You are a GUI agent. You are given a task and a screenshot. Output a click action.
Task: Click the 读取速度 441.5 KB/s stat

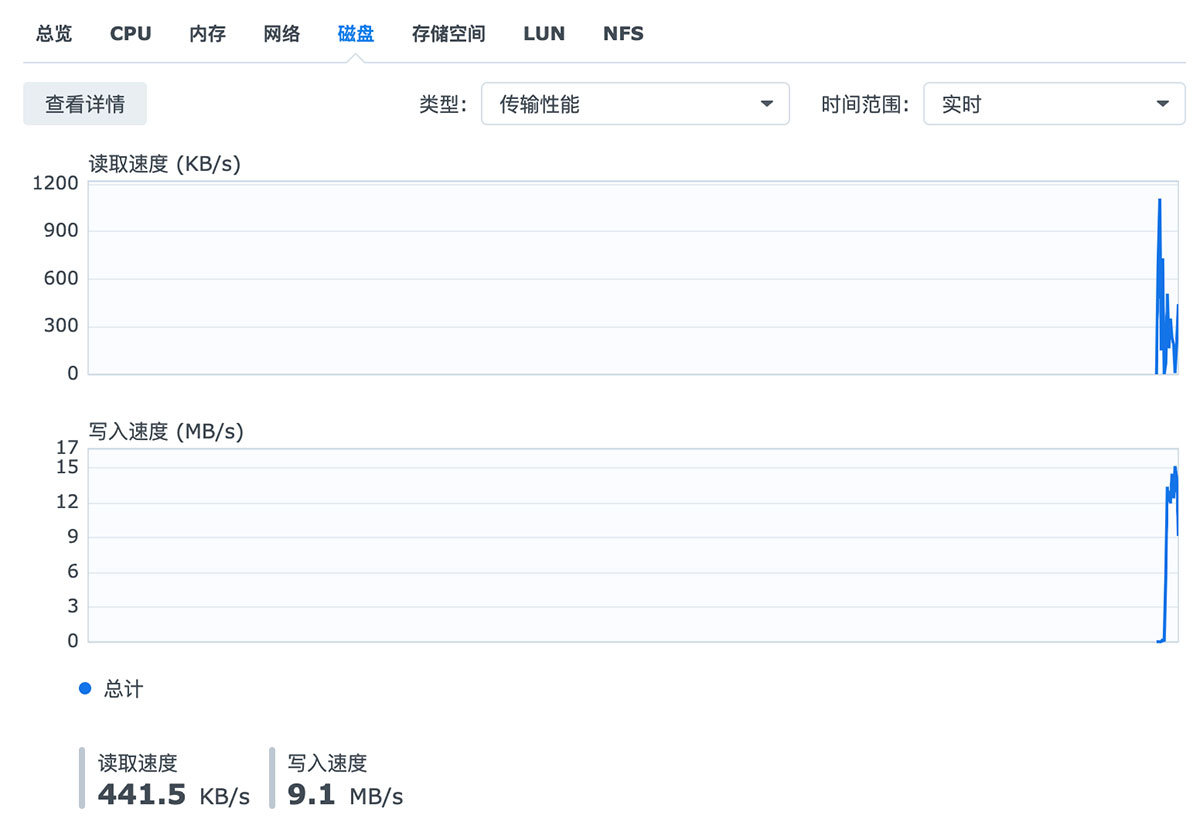(x=173, y=780)
